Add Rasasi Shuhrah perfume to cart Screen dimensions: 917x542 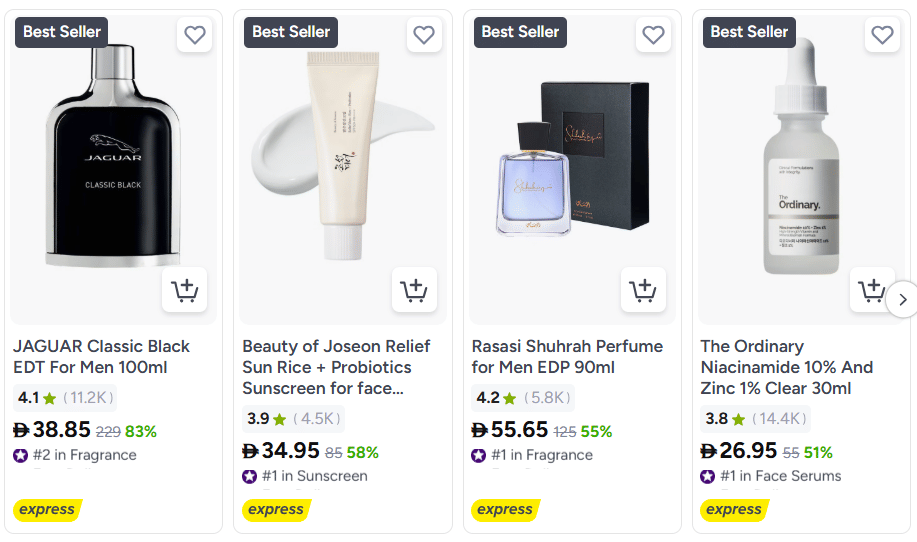pyautogui.click(x=643, y=291)
